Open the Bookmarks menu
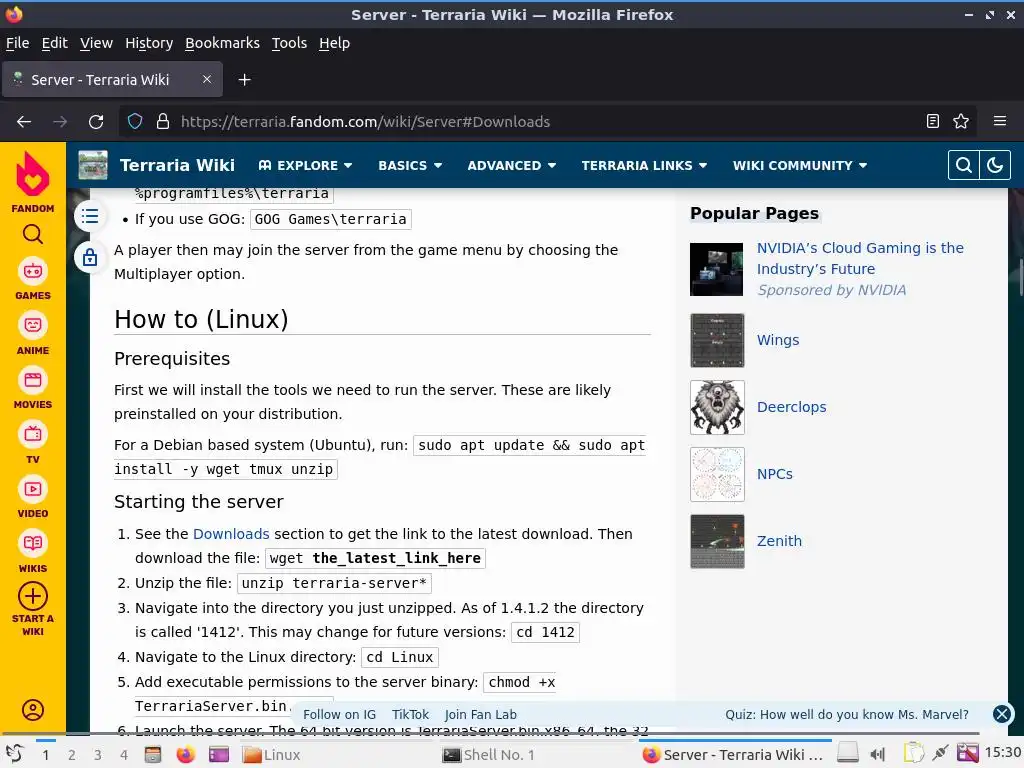1024x768 pixels. click(222, 43)
